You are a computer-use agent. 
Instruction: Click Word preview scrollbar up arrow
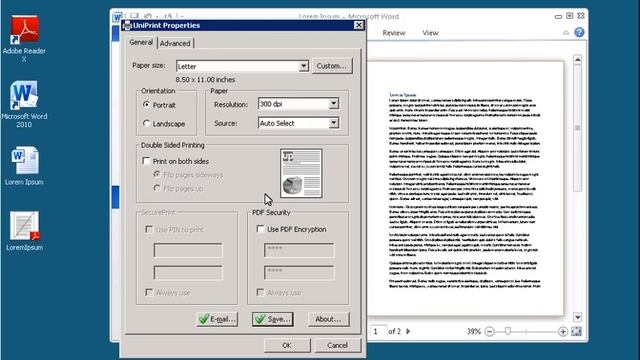coord(578,60)
